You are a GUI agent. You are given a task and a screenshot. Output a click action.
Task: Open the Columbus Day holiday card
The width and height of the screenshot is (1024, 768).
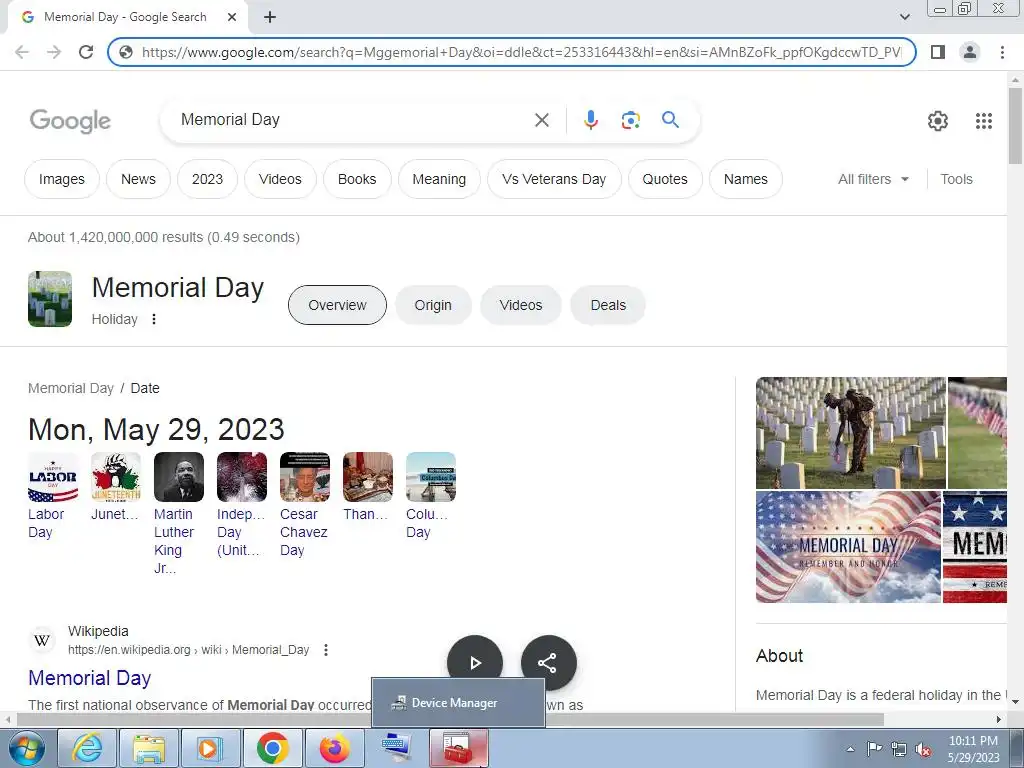tap(430, 496)
